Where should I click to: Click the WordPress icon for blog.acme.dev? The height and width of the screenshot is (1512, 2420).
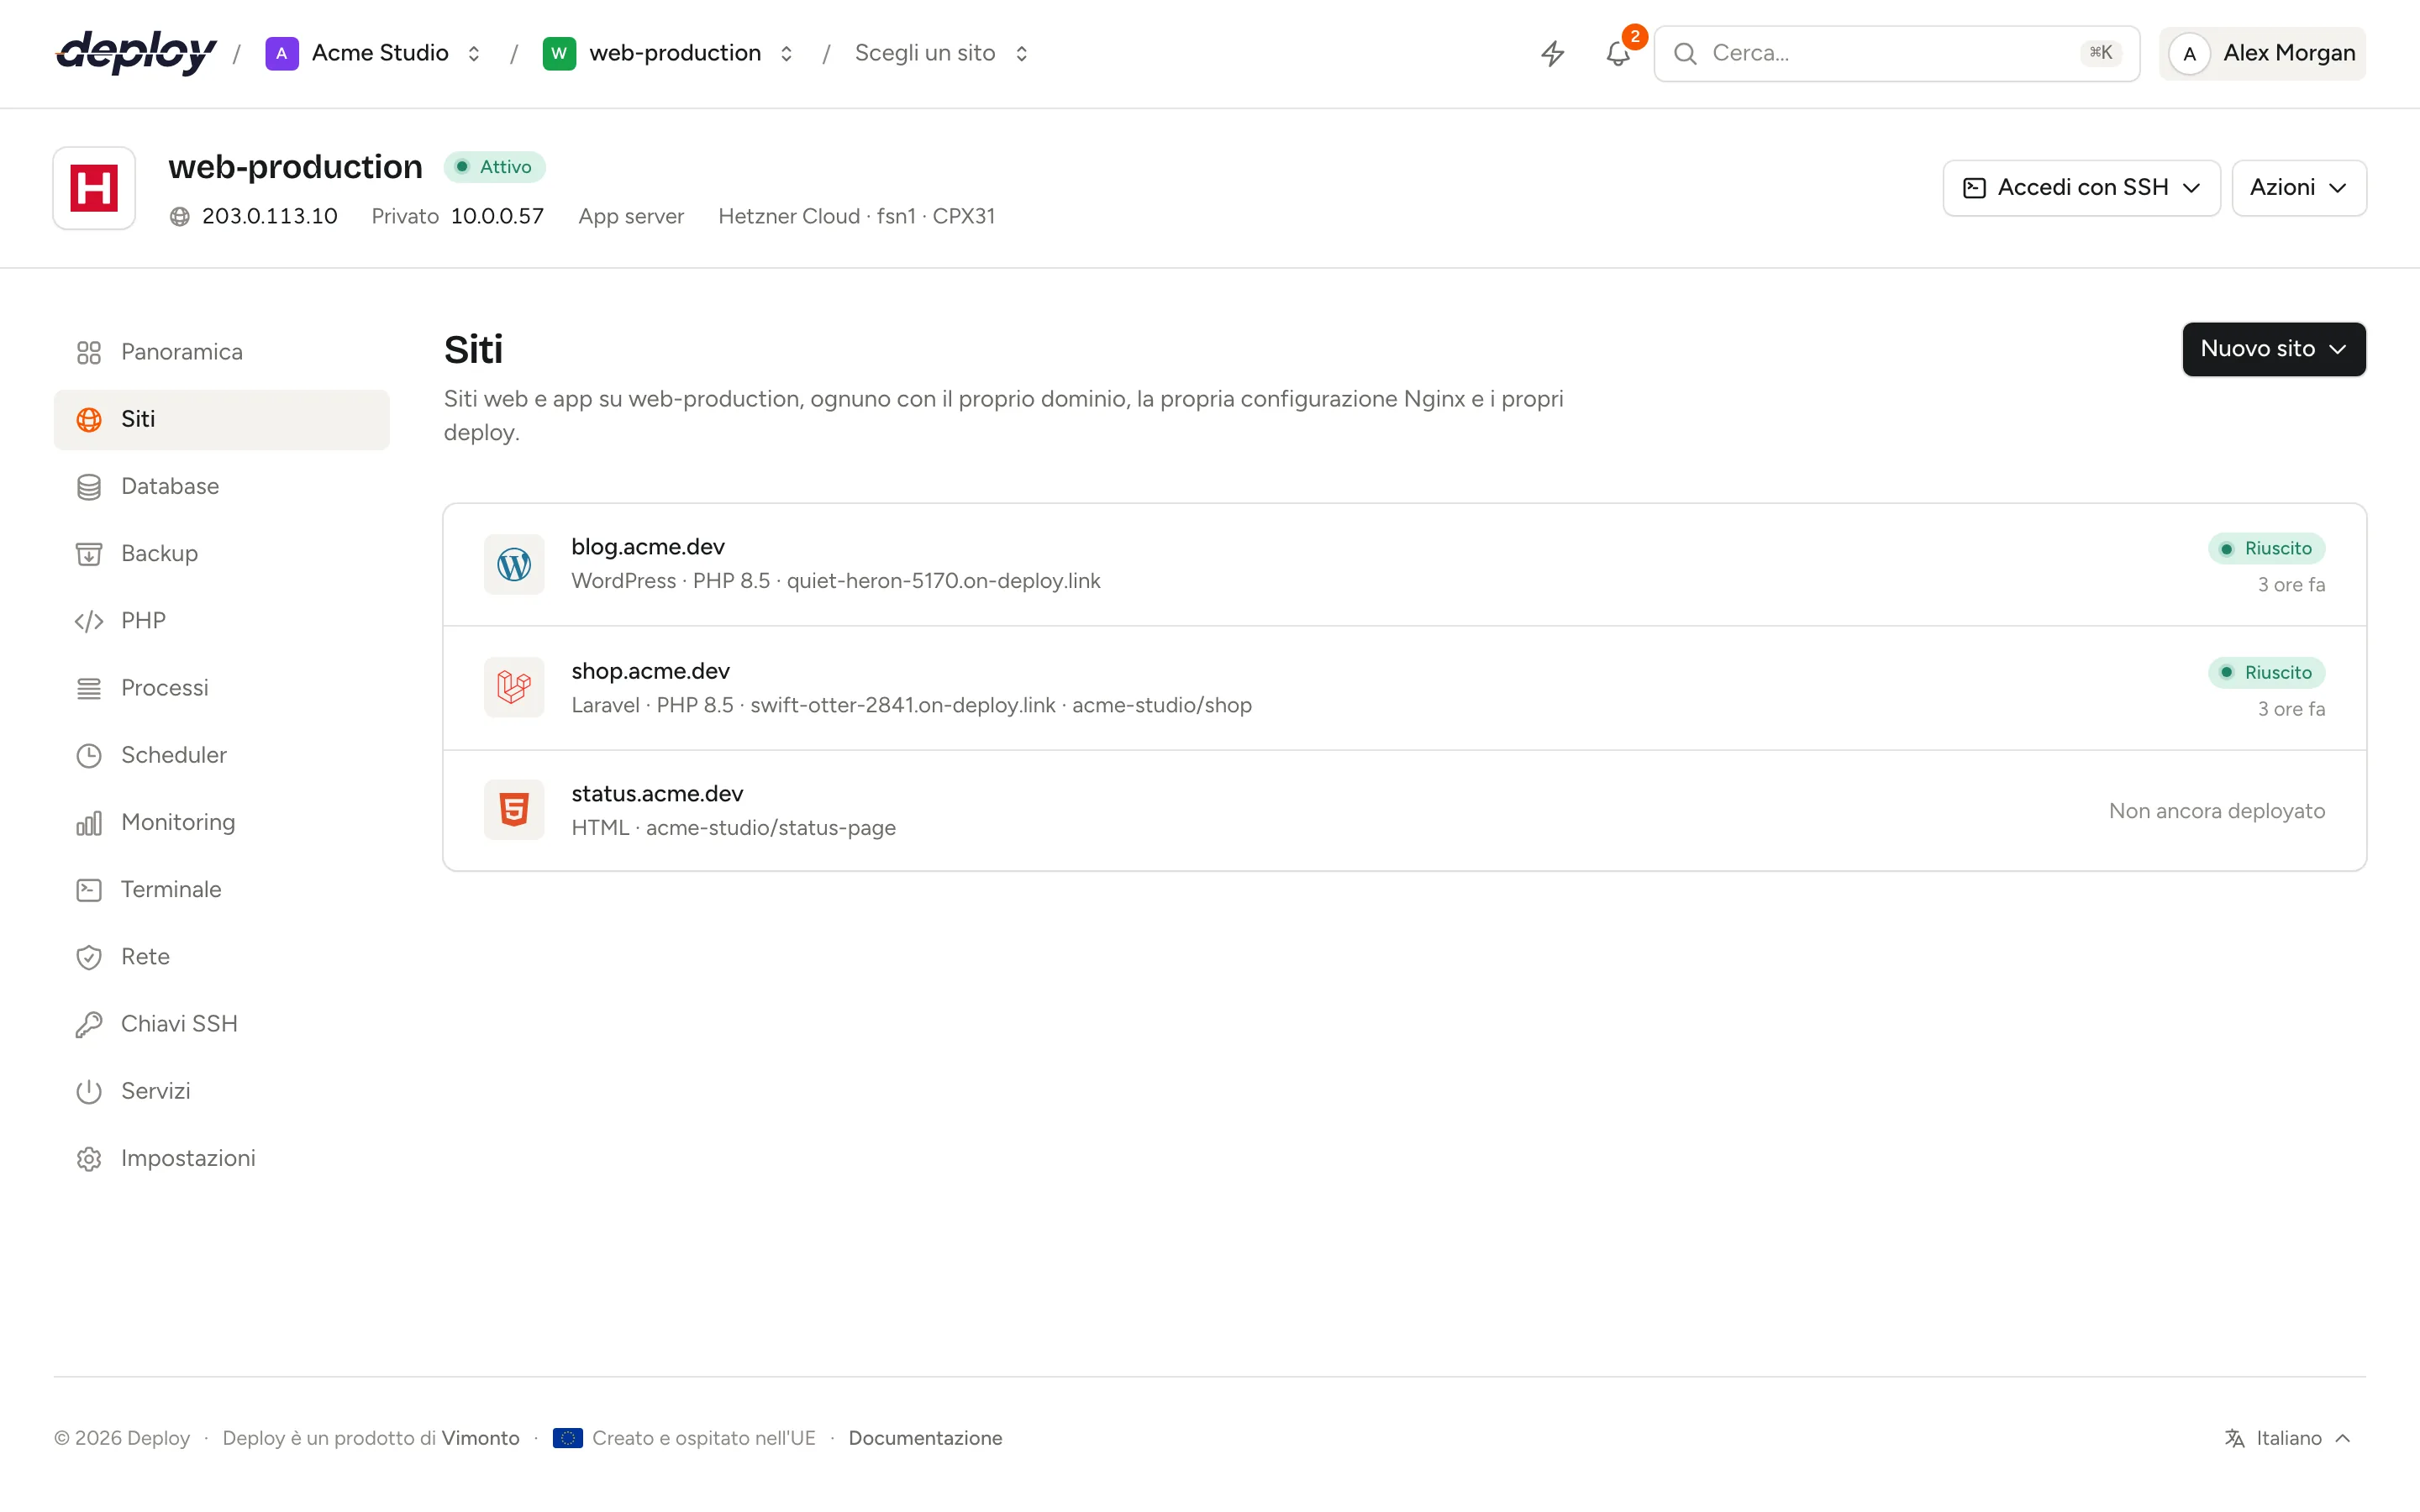514,564
